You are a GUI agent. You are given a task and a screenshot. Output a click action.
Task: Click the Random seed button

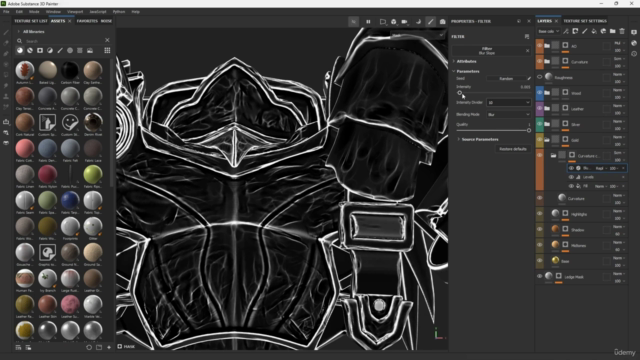tap(506, 78)
